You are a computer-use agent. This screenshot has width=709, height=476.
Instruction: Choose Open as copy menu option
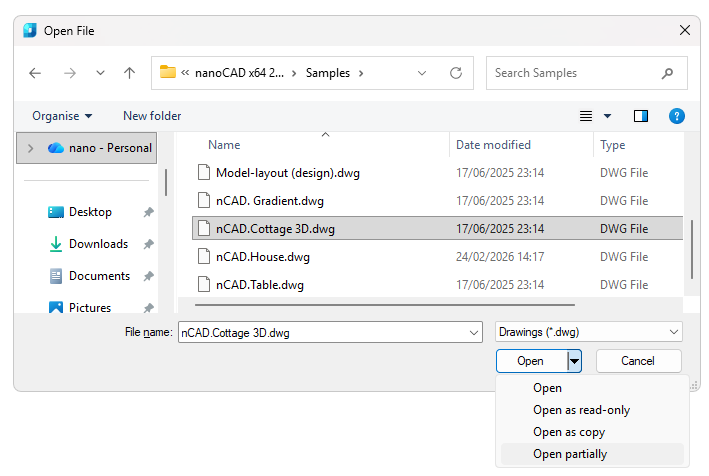point(569,432)
